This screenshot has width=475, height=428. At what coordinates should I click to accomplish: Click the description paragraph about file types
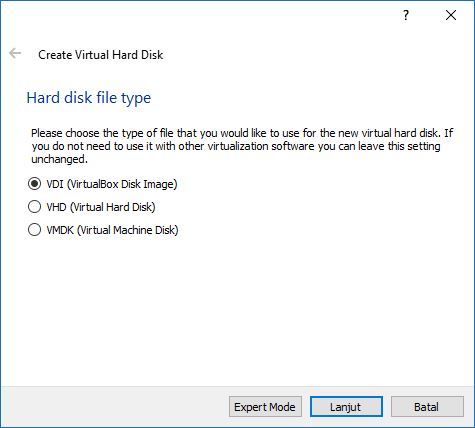242,146
